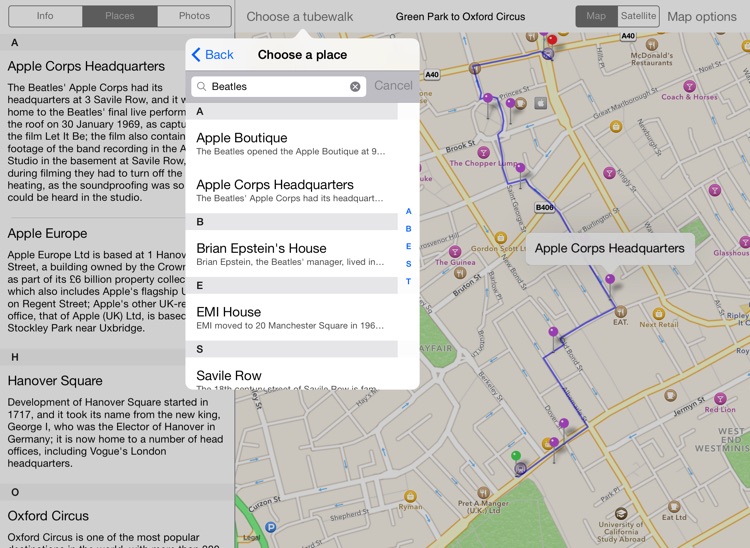Tap the Gordon Scott shop icon
The image size is (750, 548).
click(x=500, y=238)
